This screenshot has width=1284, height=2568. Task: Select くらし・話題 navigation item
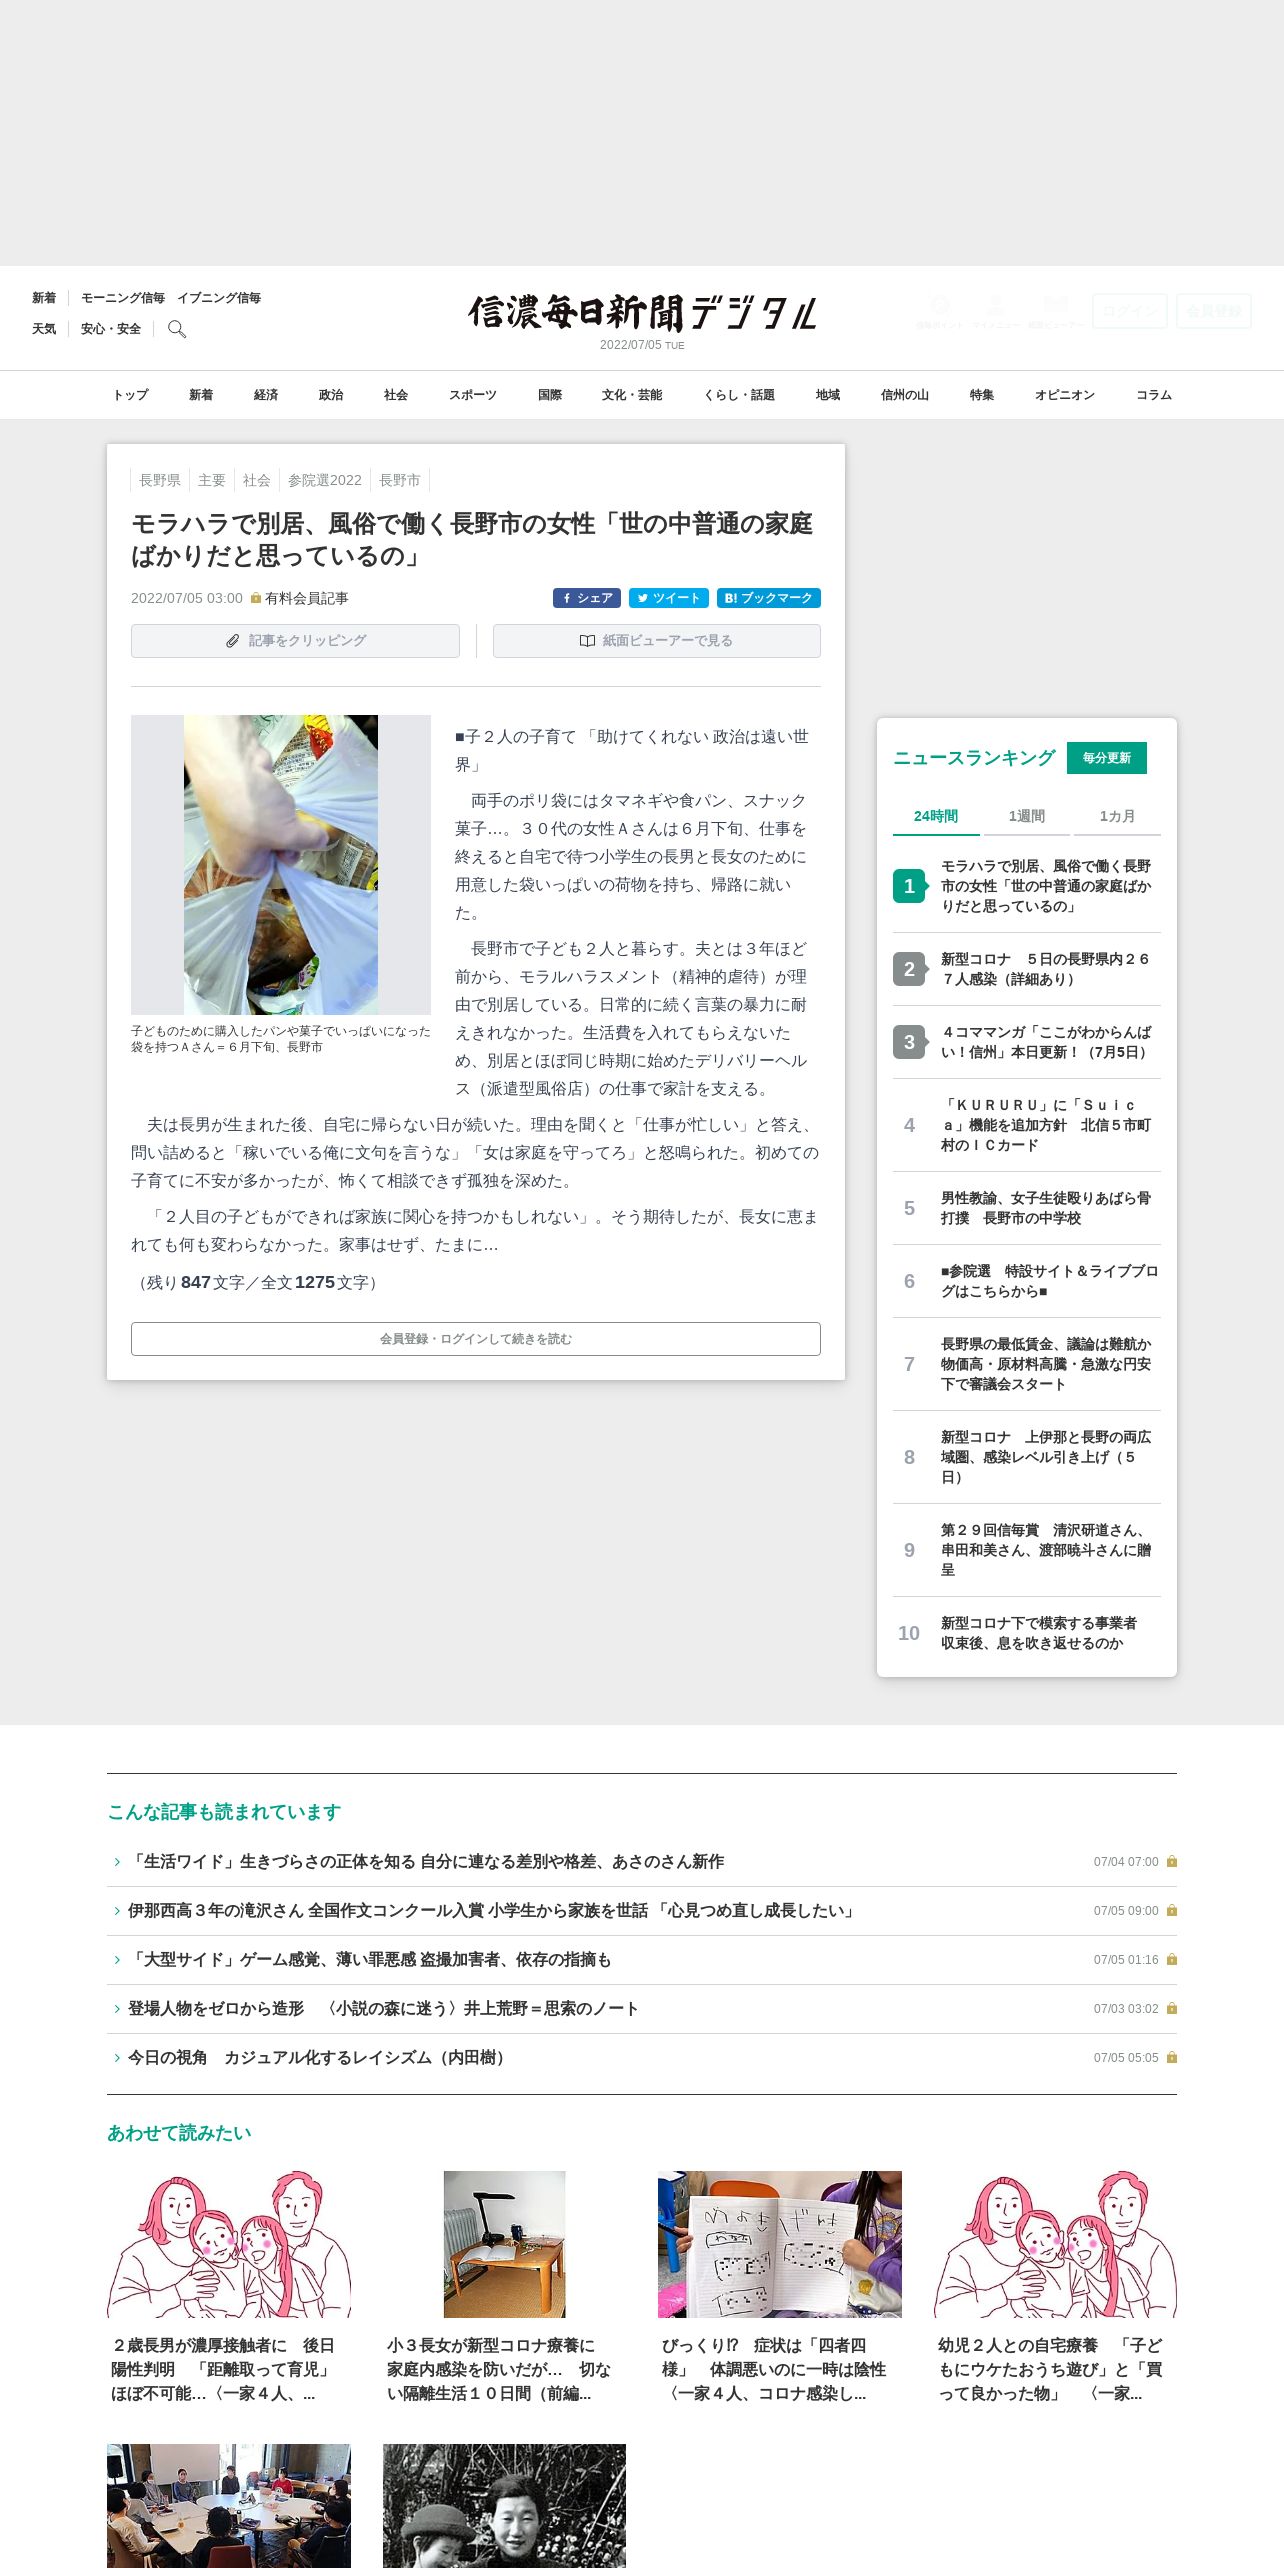[x=739, y=395]
